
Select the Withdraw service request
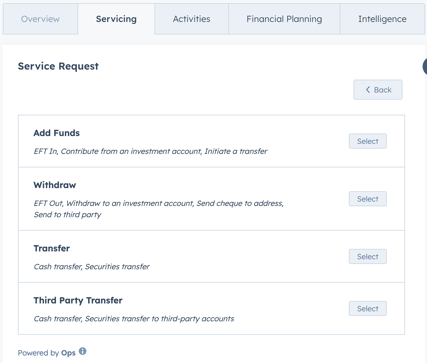(368, 199)
